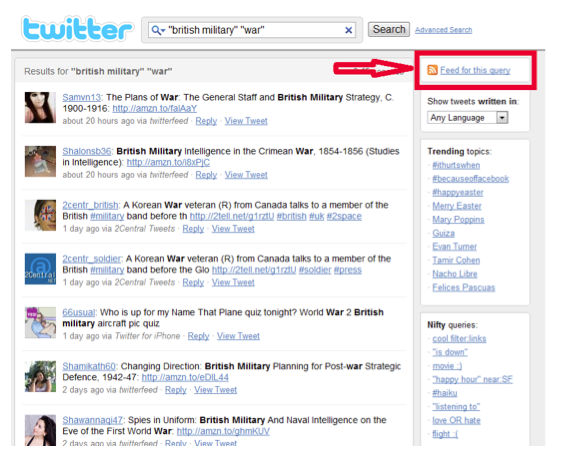Click Reply on 66usual's tweet
This screenshot has height=465, width=565.
tap(198, 336)
